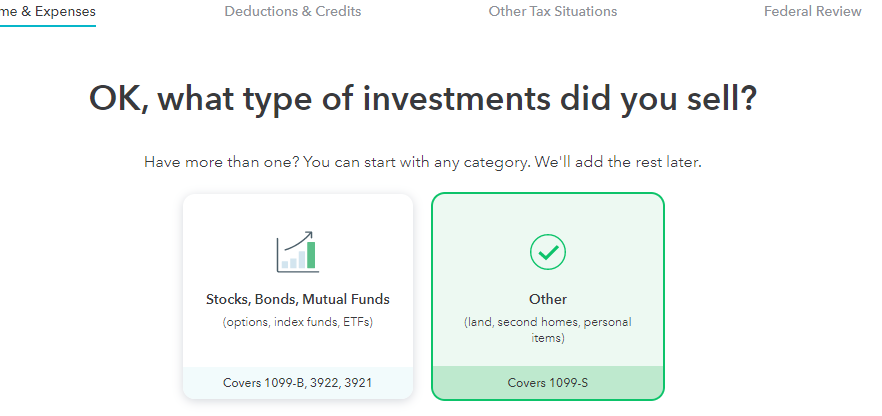
Task: Click "(options, index funds, ETFs)" description text
Action: click(298, 322)
